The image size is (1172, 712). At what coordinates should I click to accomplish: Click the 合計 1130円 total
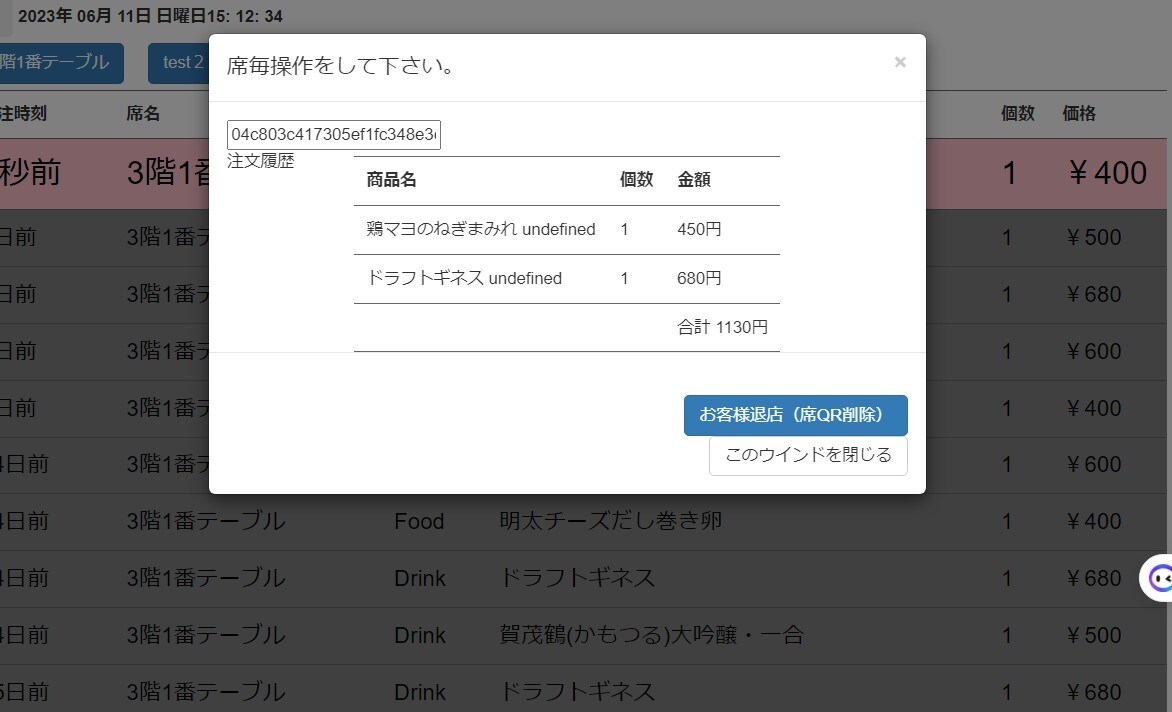pyautogui.click(x=722, y=327)
